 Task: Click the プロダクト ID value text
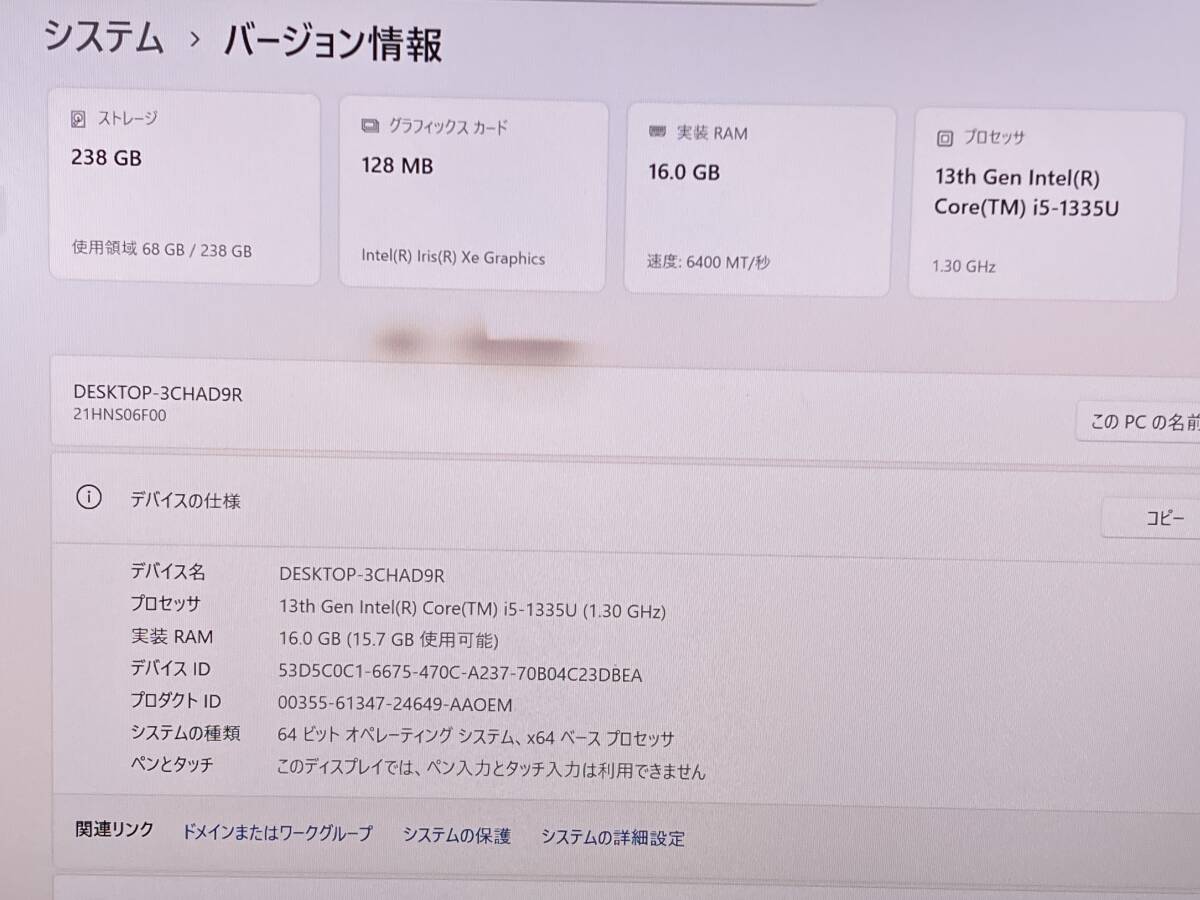395,704
